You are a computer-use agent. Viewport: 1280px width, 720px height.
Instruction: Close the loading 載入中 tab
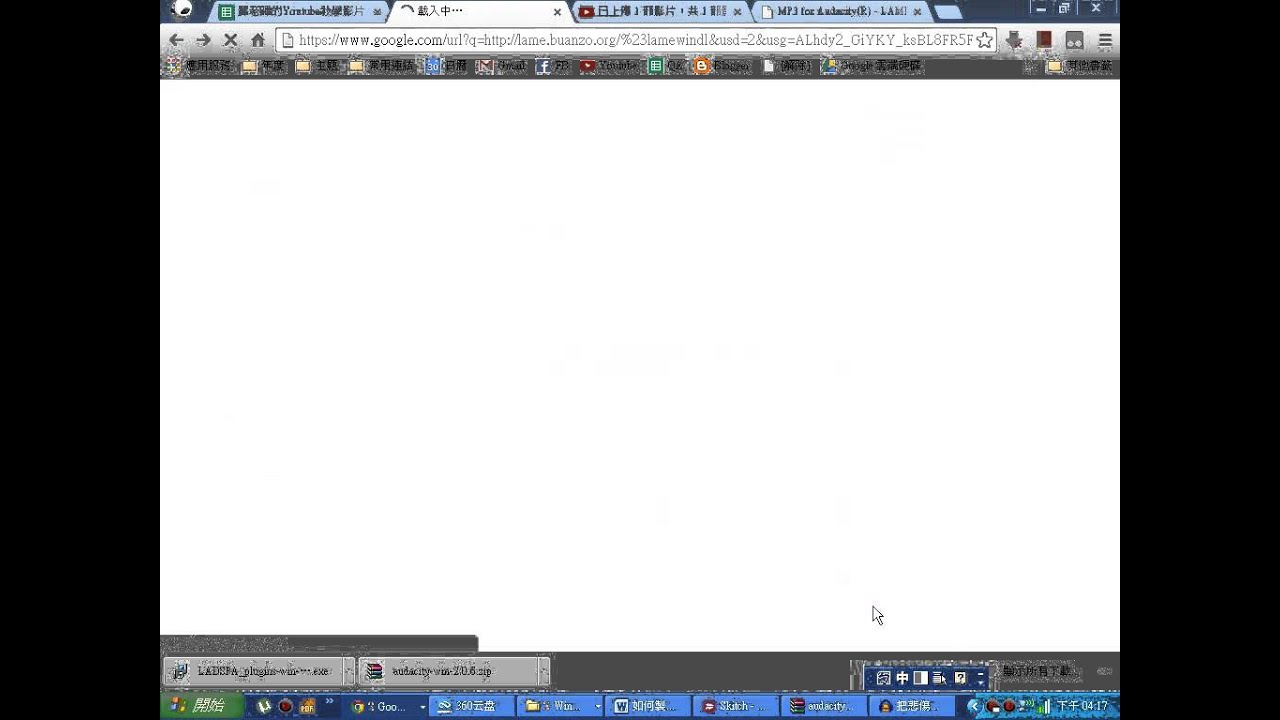[x=557, y=12]
